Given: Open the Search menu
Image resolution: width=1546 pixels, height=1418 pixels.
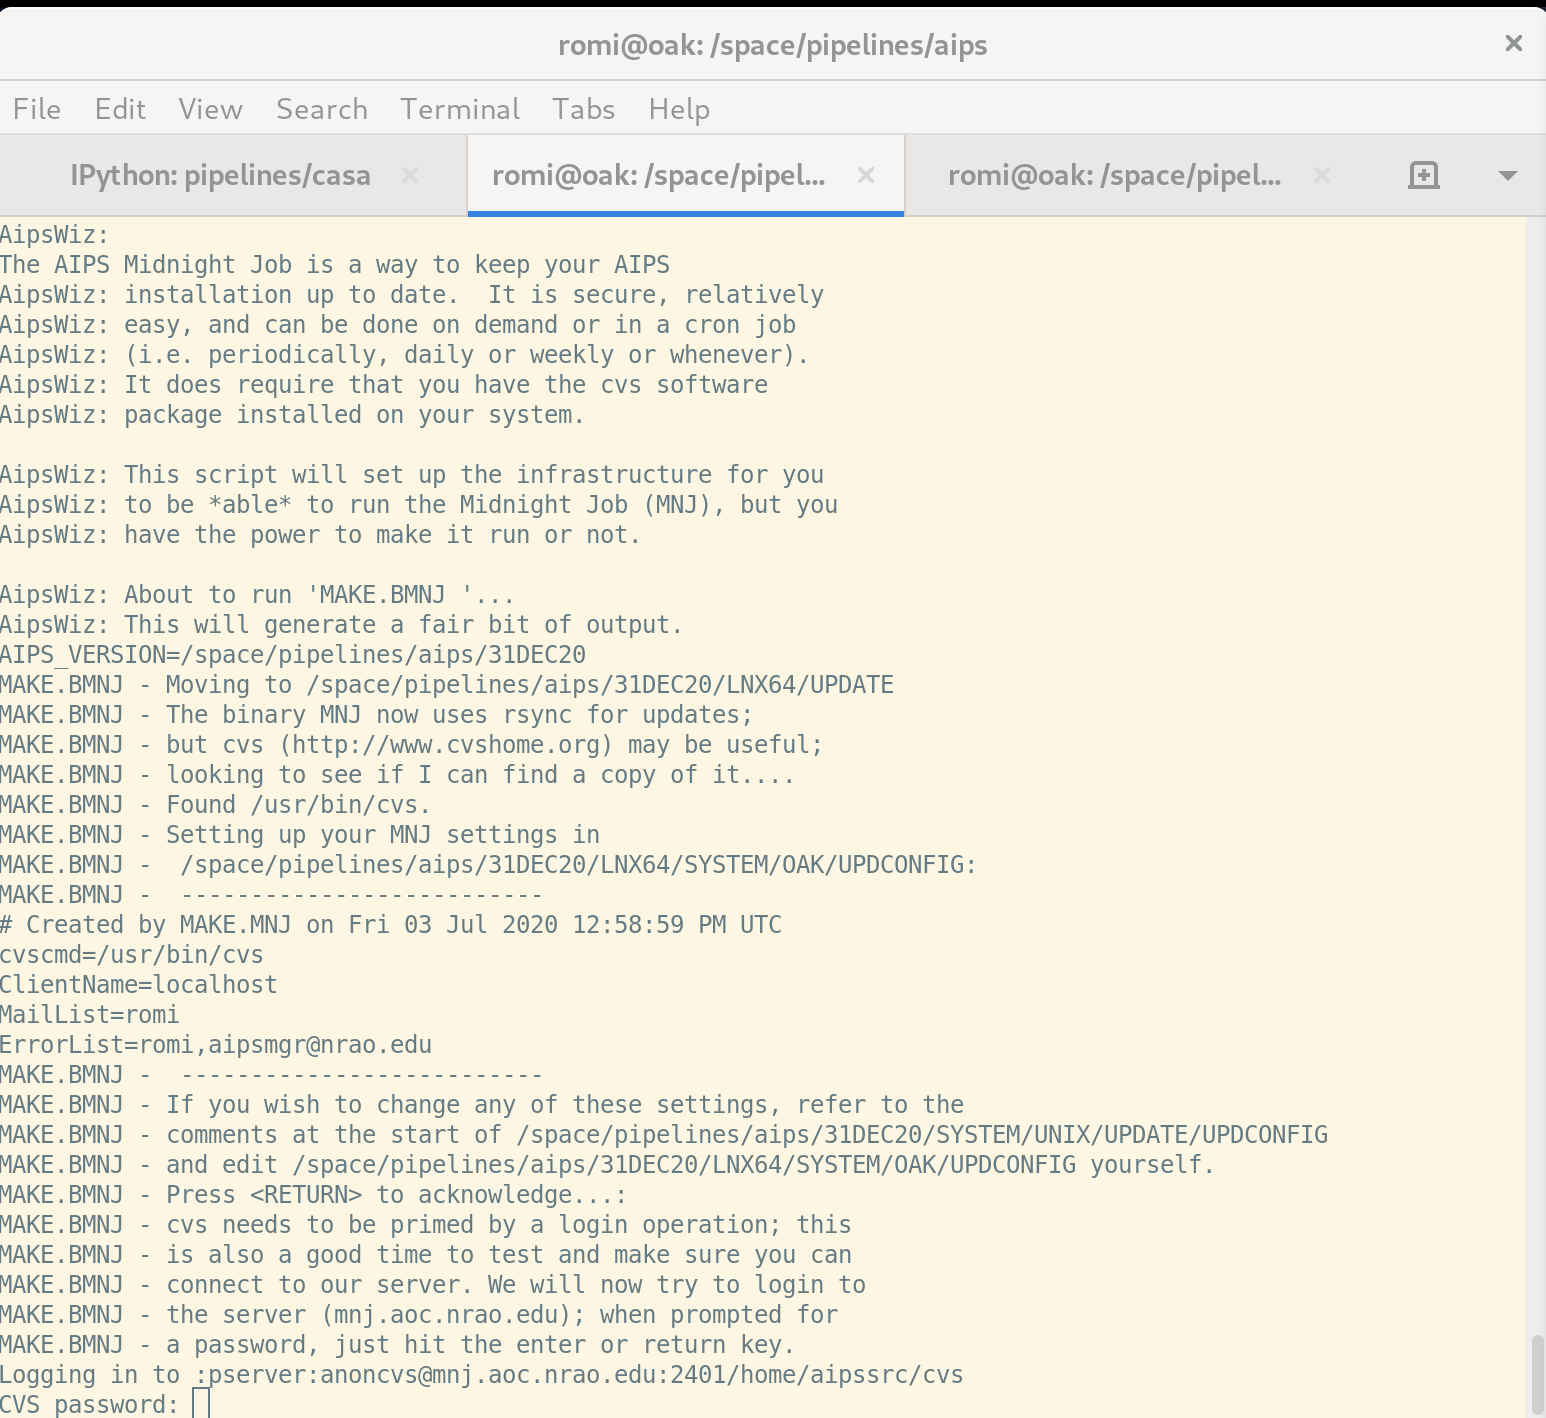Looking at the screenshot, I should coord(322,109).
